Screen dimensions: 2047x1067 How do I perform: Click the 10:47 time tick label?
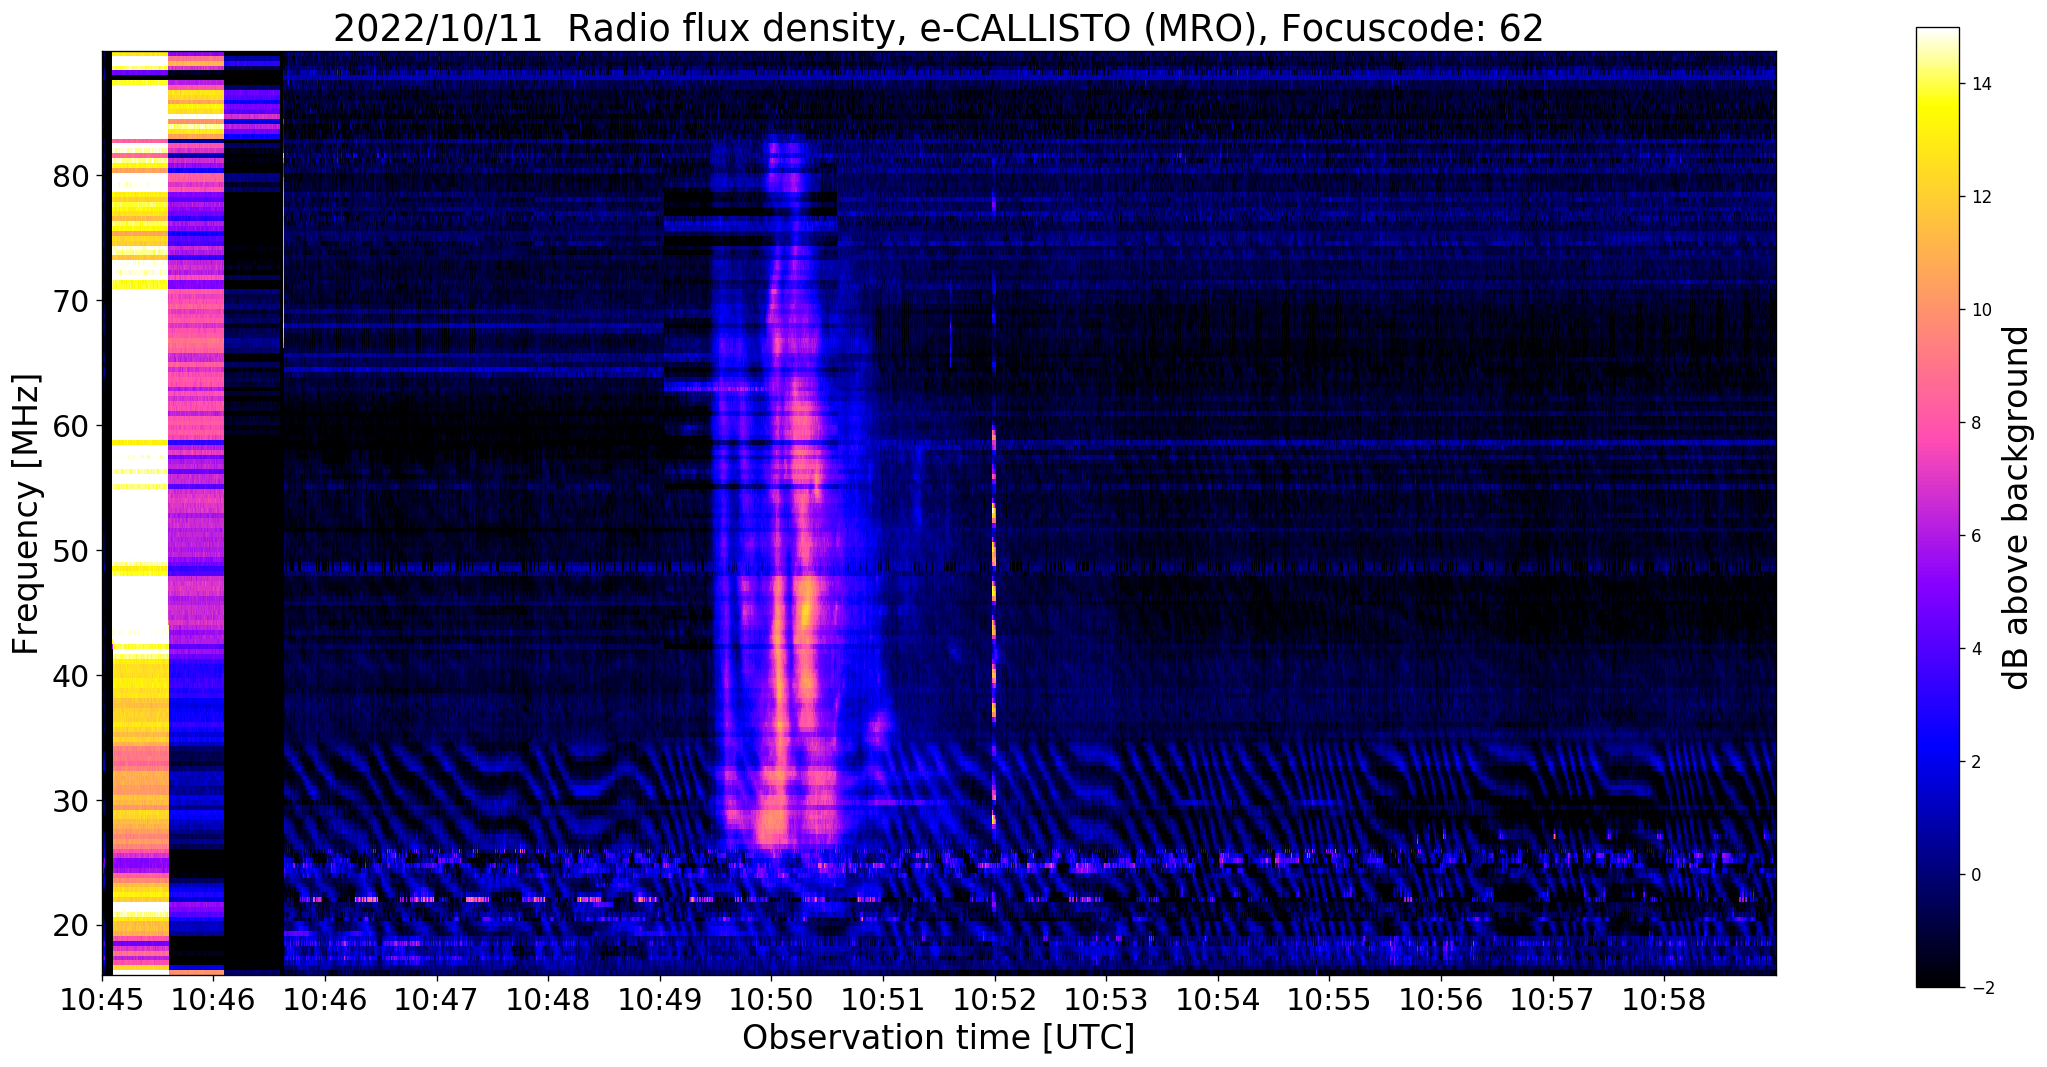pos(436,999)
